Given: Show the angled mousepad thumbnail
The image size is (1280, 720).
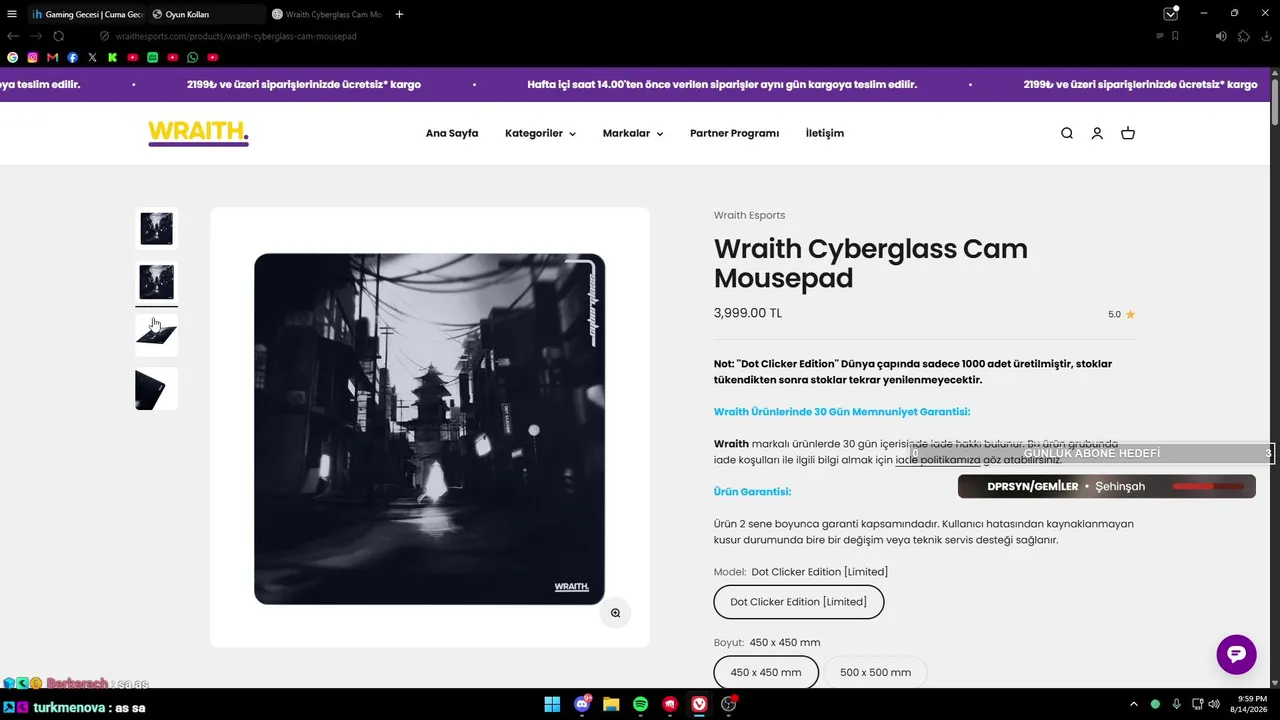Looking at the screenshot, I should tap(156, 335).
